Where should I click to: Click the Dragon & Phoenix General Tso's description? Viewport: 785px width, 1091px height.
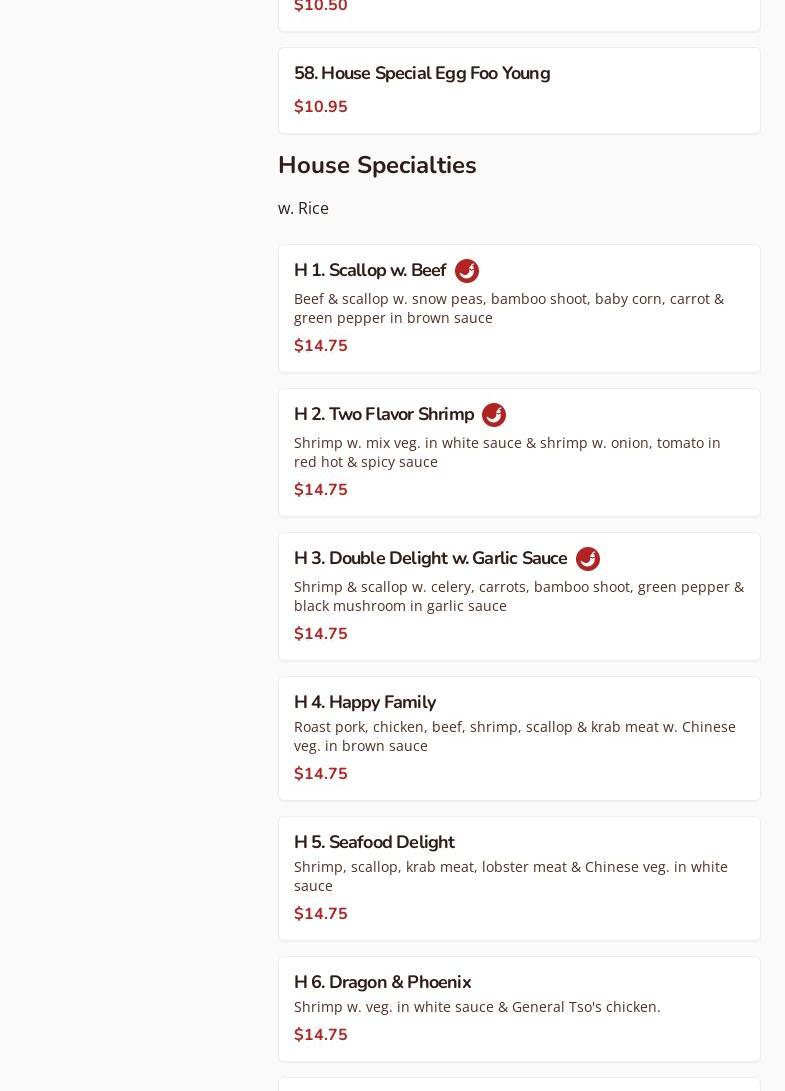[x=477, y=1007]
